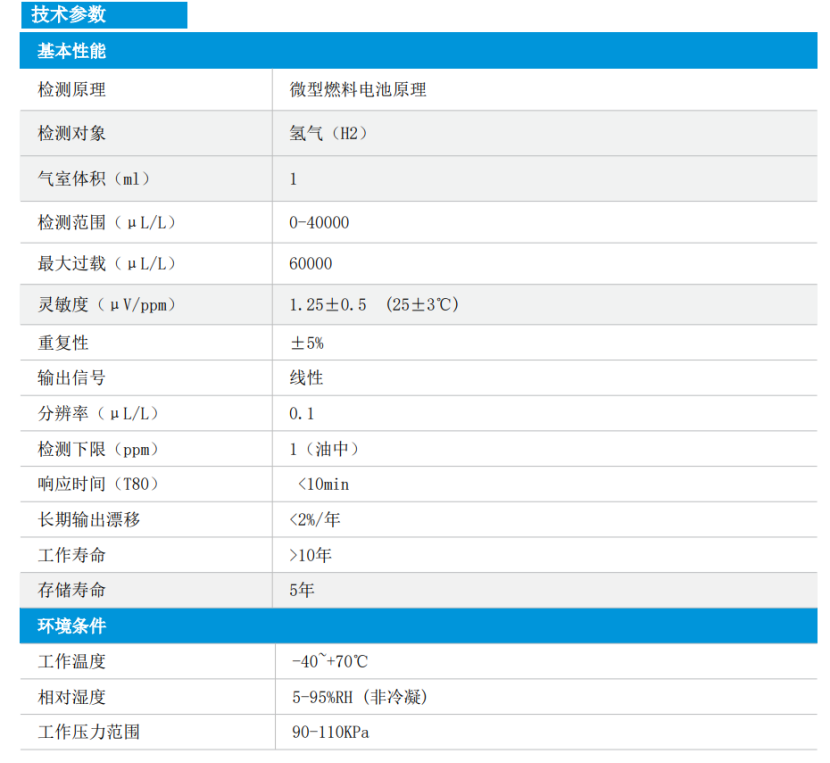Select the value 0-40000
Screen dimensions: 830x763
click(319, 222)
